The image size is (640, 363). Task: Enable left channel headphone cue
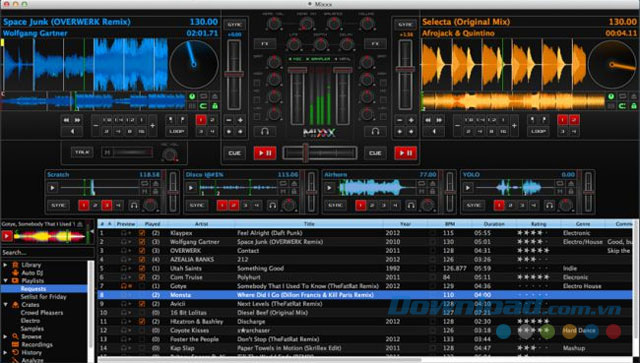(x=265, y=131)
